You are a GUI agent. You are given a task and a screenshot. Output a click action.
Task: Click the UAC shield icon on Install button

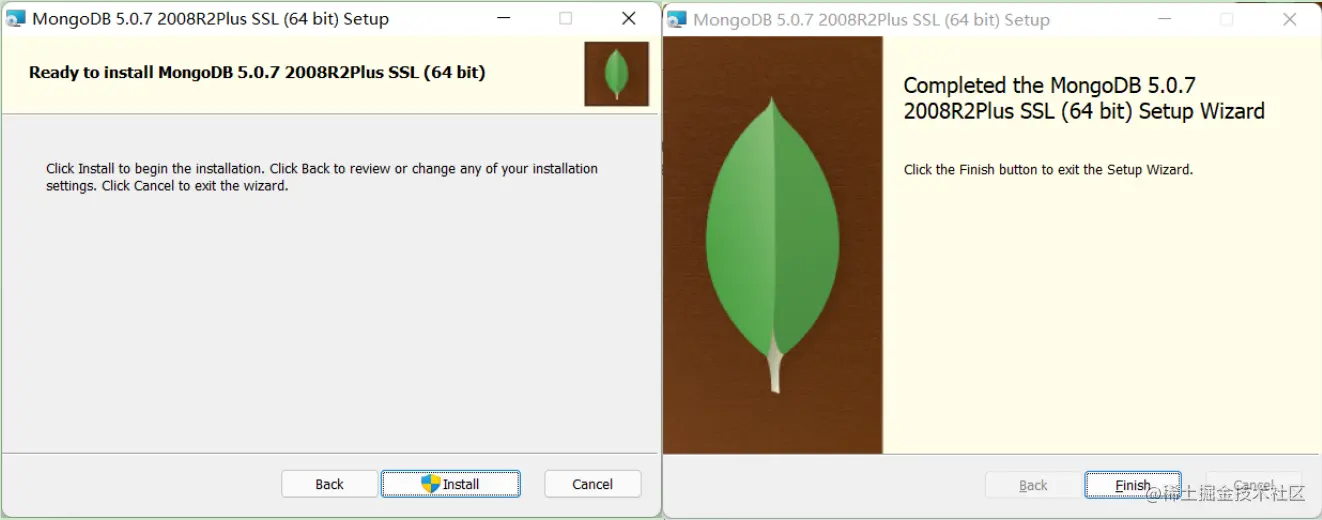pyautogui.click(x=430, y=484)
